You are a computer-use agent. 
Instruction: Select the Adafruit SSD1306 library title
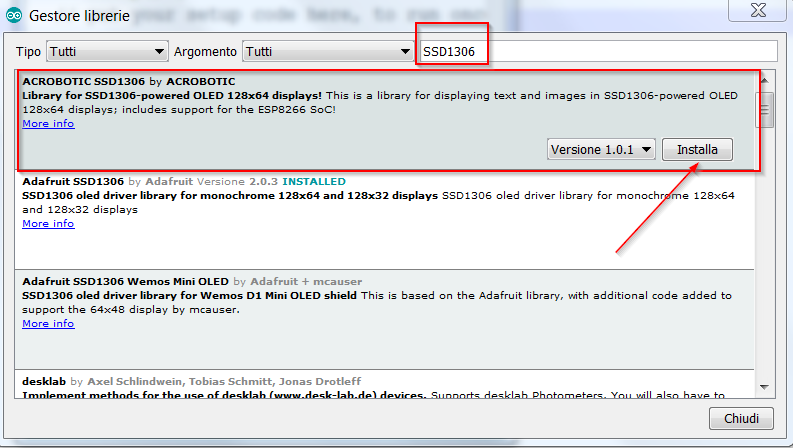(x=73, y=182)
